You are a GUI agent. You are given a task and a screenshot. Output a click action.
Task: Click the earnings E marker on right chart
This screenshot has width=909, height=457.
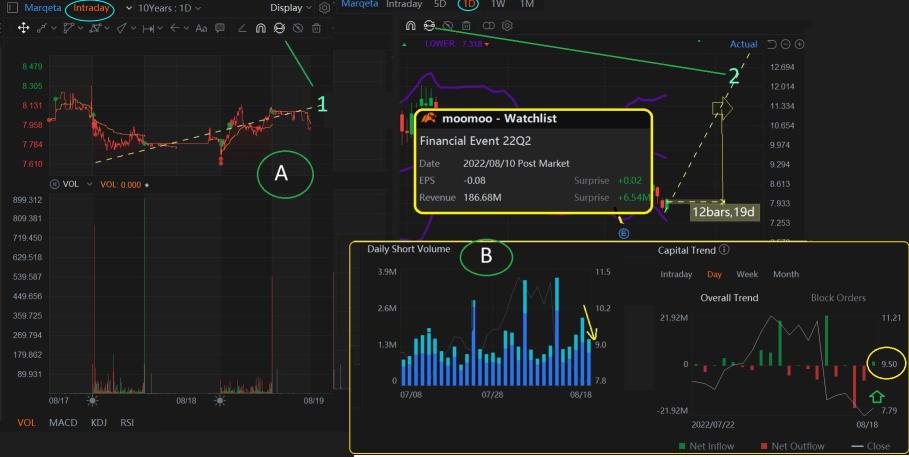[624, 234]
